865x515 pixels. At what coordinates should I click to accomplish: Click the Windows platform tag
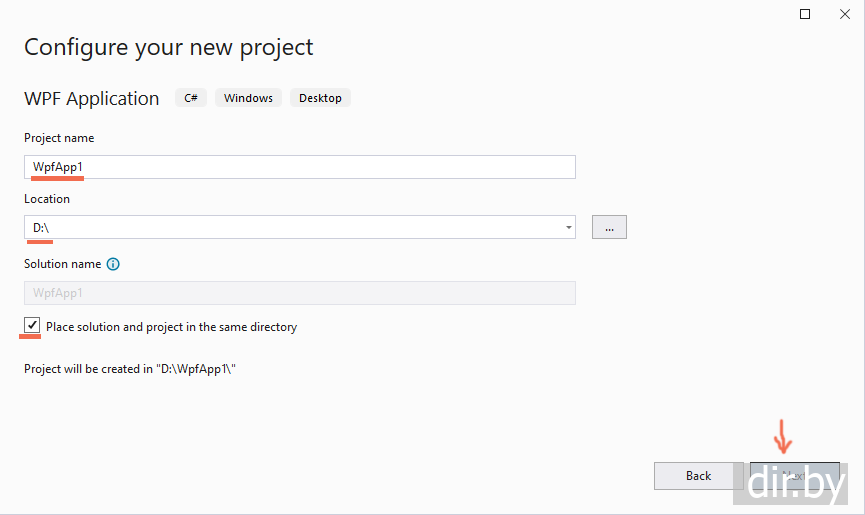pos(248,98)
